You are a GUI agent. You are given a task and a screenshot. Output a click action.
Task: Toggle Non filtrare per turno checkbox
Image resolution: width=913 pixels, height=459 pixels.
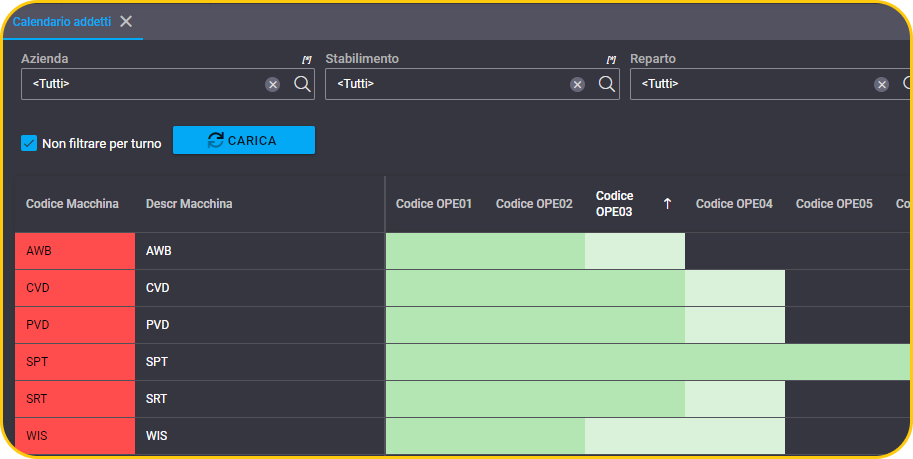click(29, 143)
